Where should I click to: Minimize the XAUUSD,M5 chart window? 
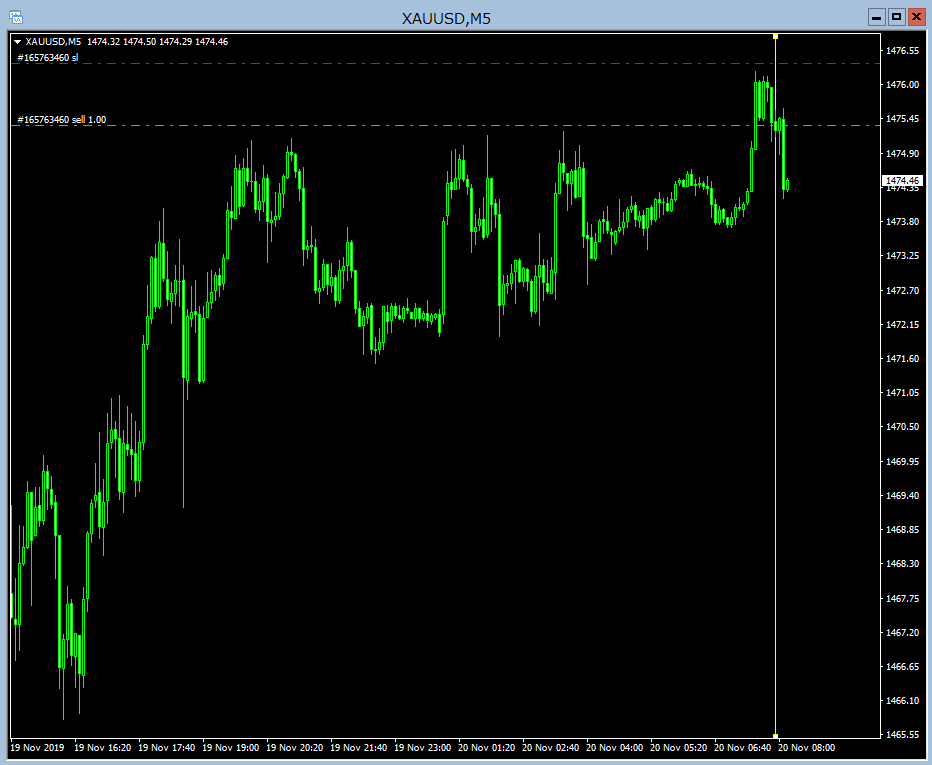click(x=876, y=17)
